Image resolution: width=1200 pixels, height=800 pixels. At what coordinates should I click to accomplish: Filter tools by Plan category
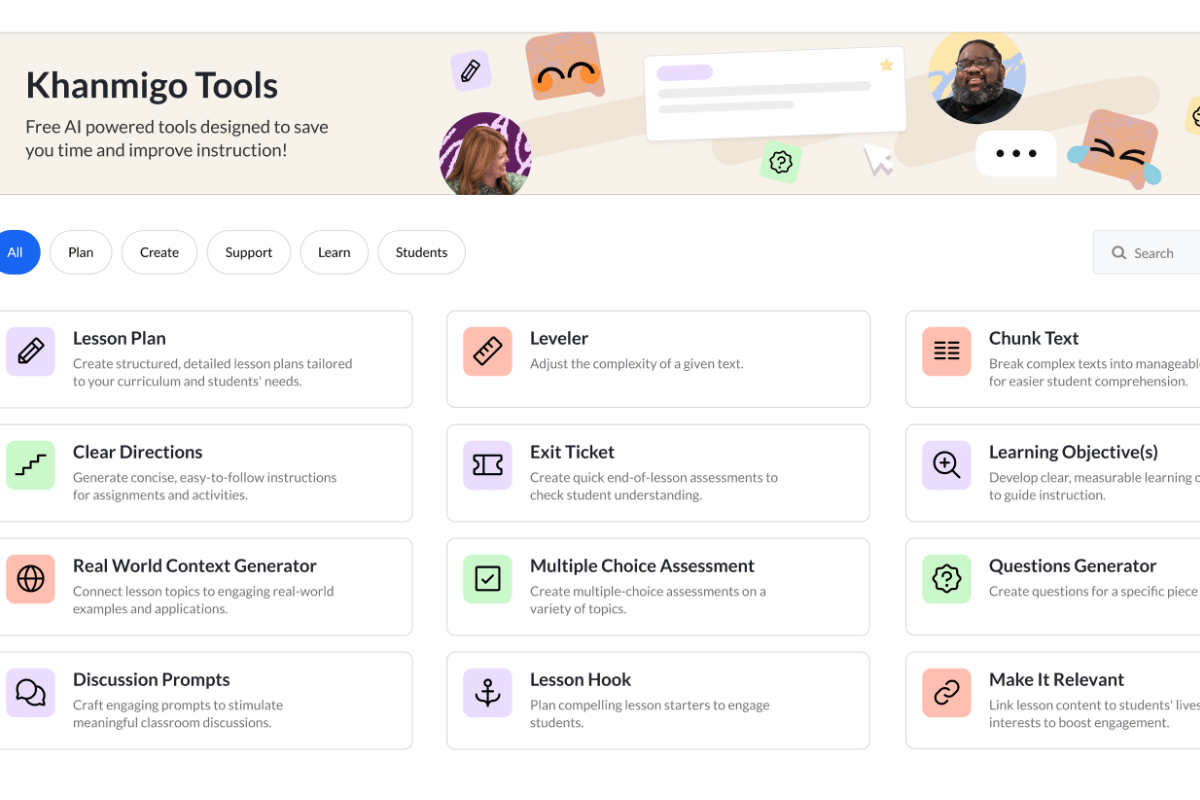(x=81, y=252)
